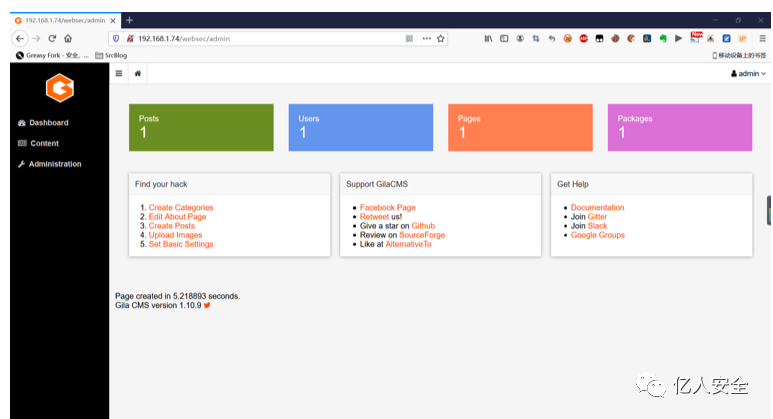The image size is (773, 419).
Task: Click the undo arrow extension icon
Action: (552, 38)
